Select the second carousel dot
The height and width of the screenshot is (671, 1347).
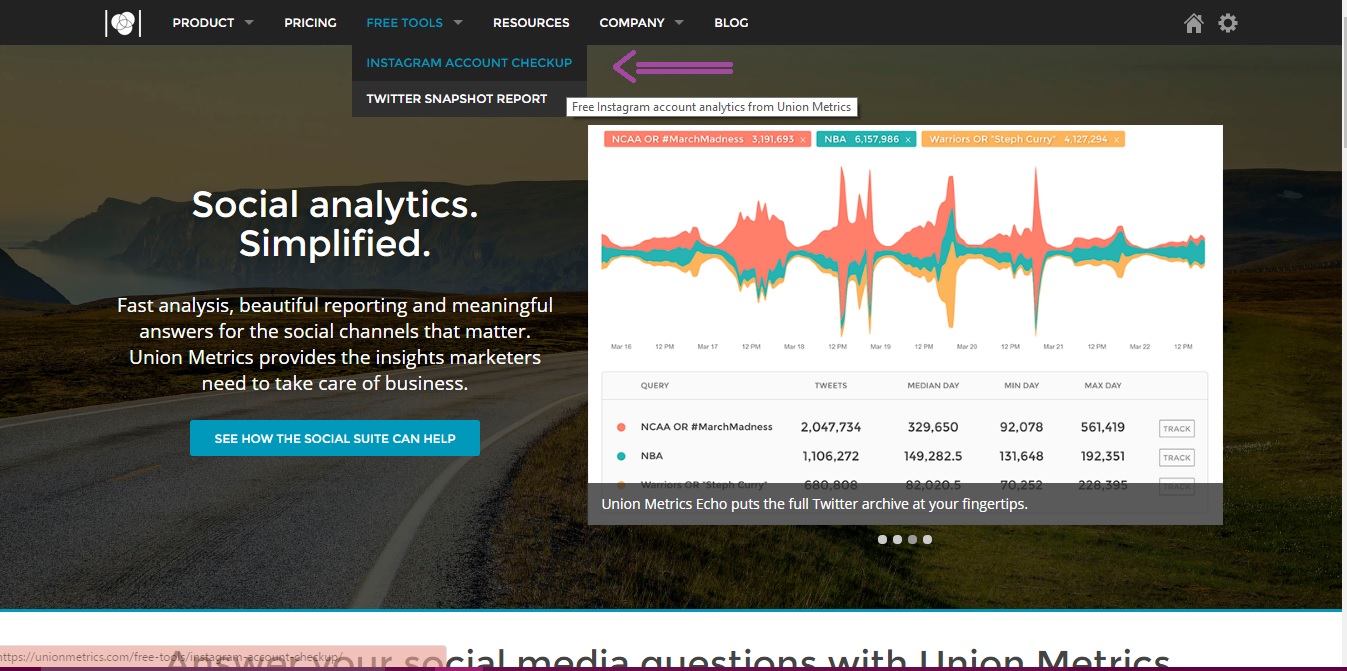(897, 539)
